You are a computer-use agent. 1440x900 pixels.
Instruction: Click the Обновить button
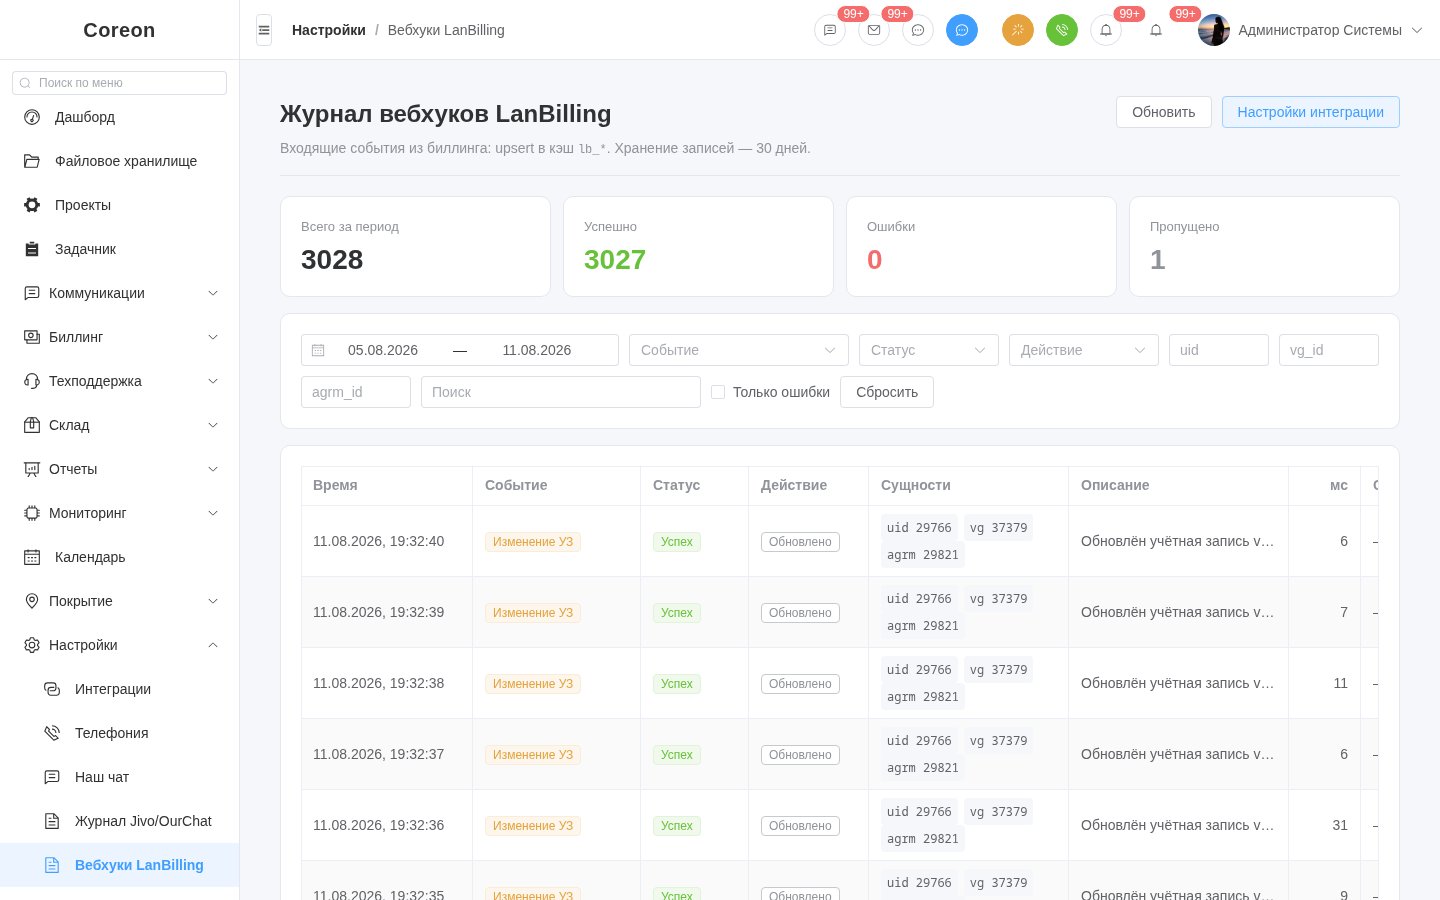pos(1164,112)
